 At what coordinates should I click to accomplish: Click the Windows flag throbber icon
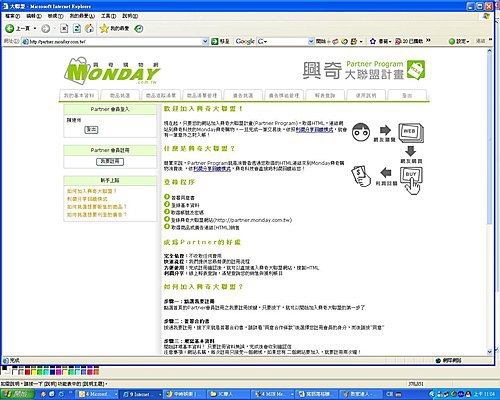(487, 16)
